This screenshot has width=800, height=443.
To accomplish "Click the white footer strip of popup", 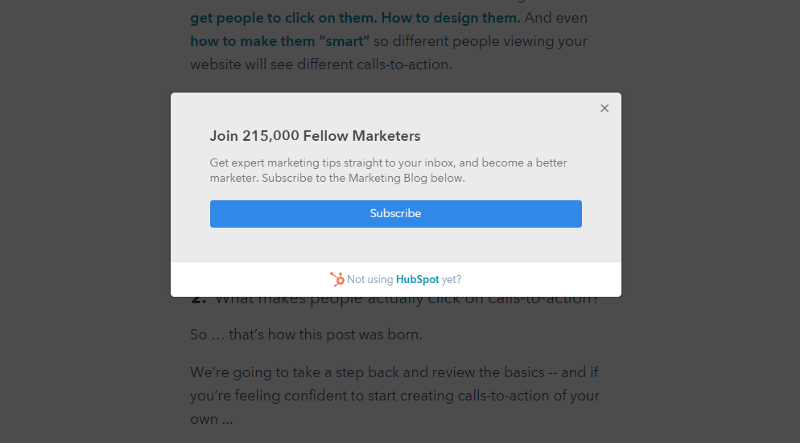I will [520, 280].
